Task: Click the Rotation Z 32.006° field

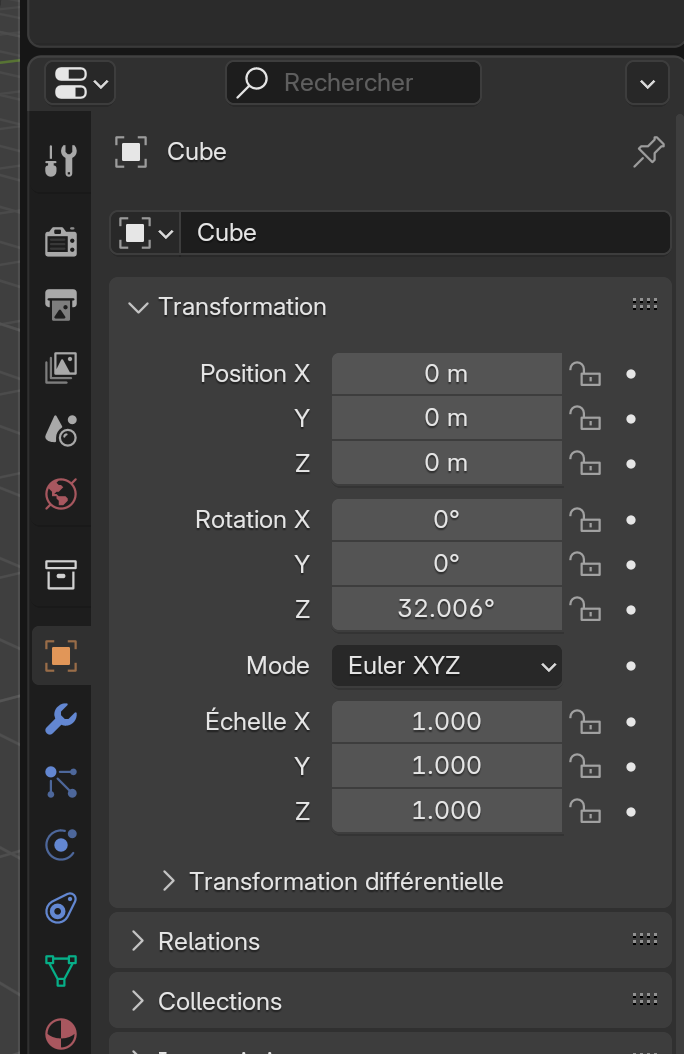Action: pos(447,609)
